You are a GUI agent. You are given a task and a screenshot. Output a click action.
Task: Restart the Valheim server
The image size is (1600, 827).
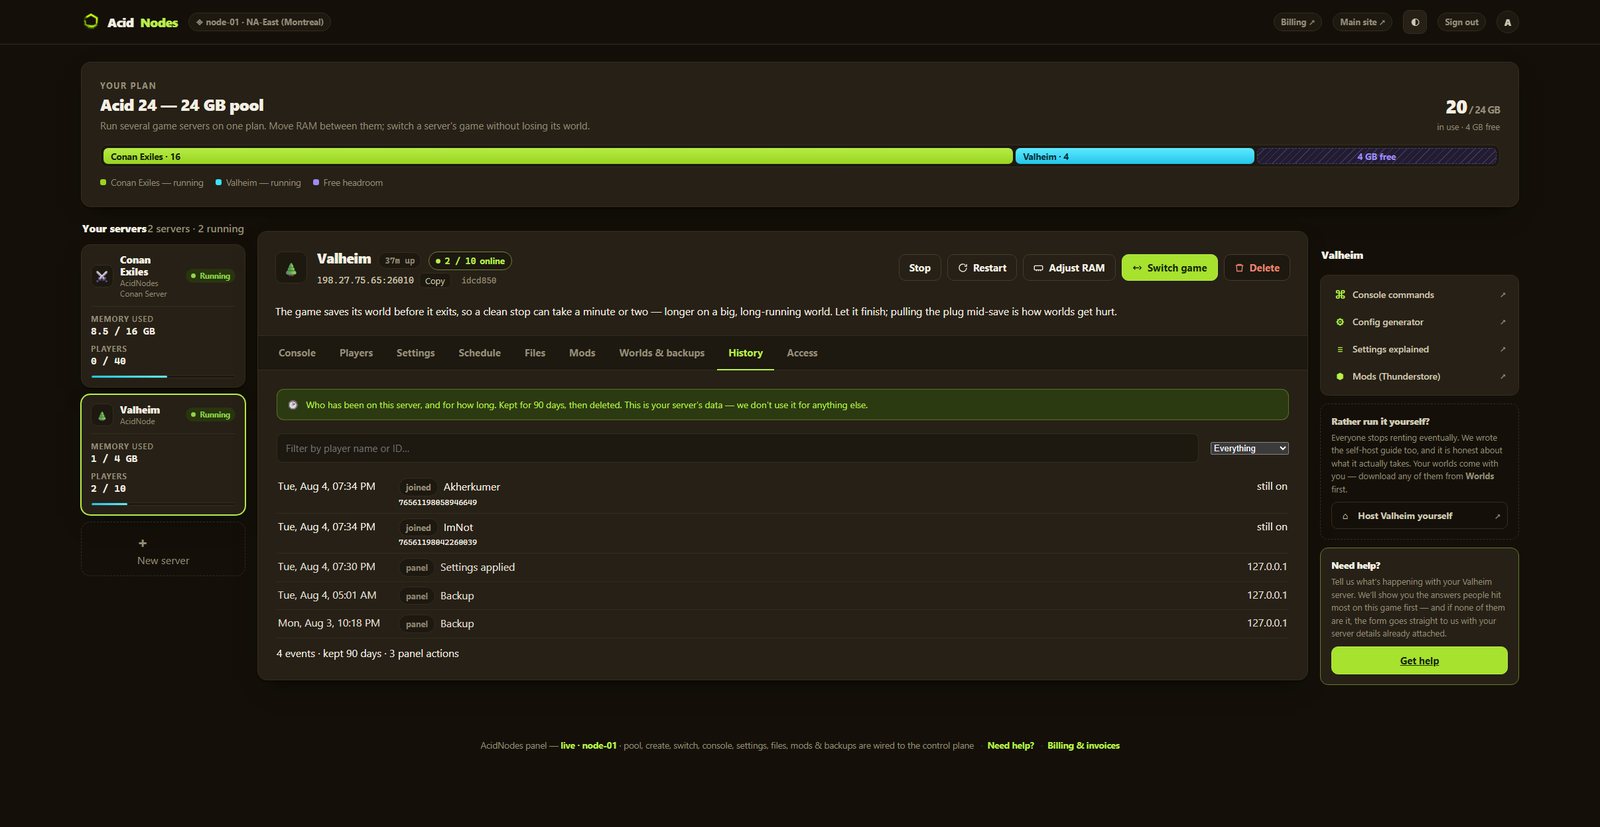[982, 268]
